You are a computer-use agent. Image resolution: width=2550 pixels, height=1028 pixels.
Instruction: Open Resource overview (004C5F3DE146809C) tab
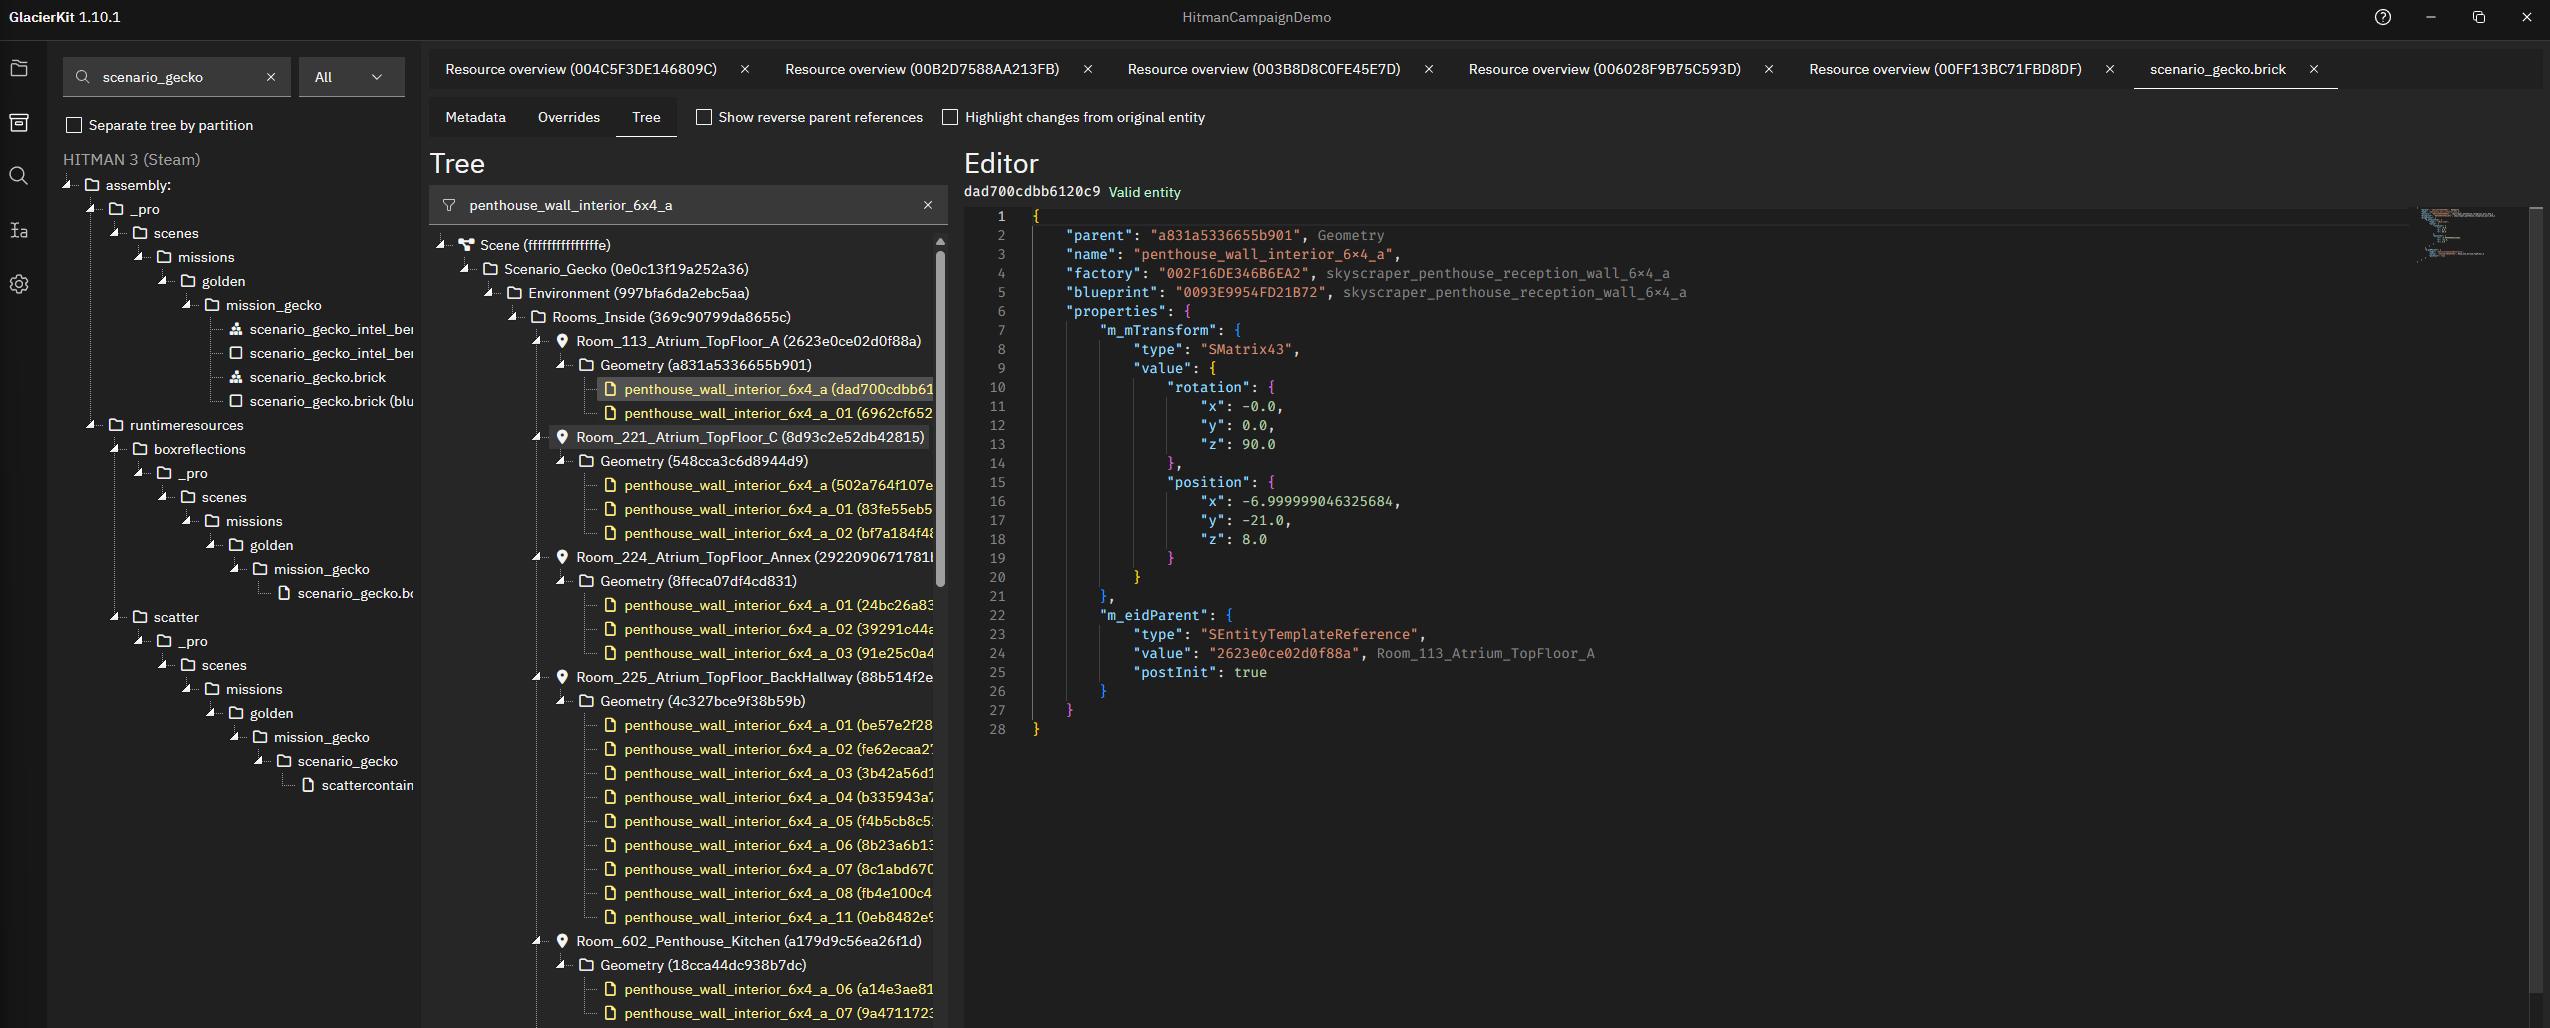pos(581,69)
